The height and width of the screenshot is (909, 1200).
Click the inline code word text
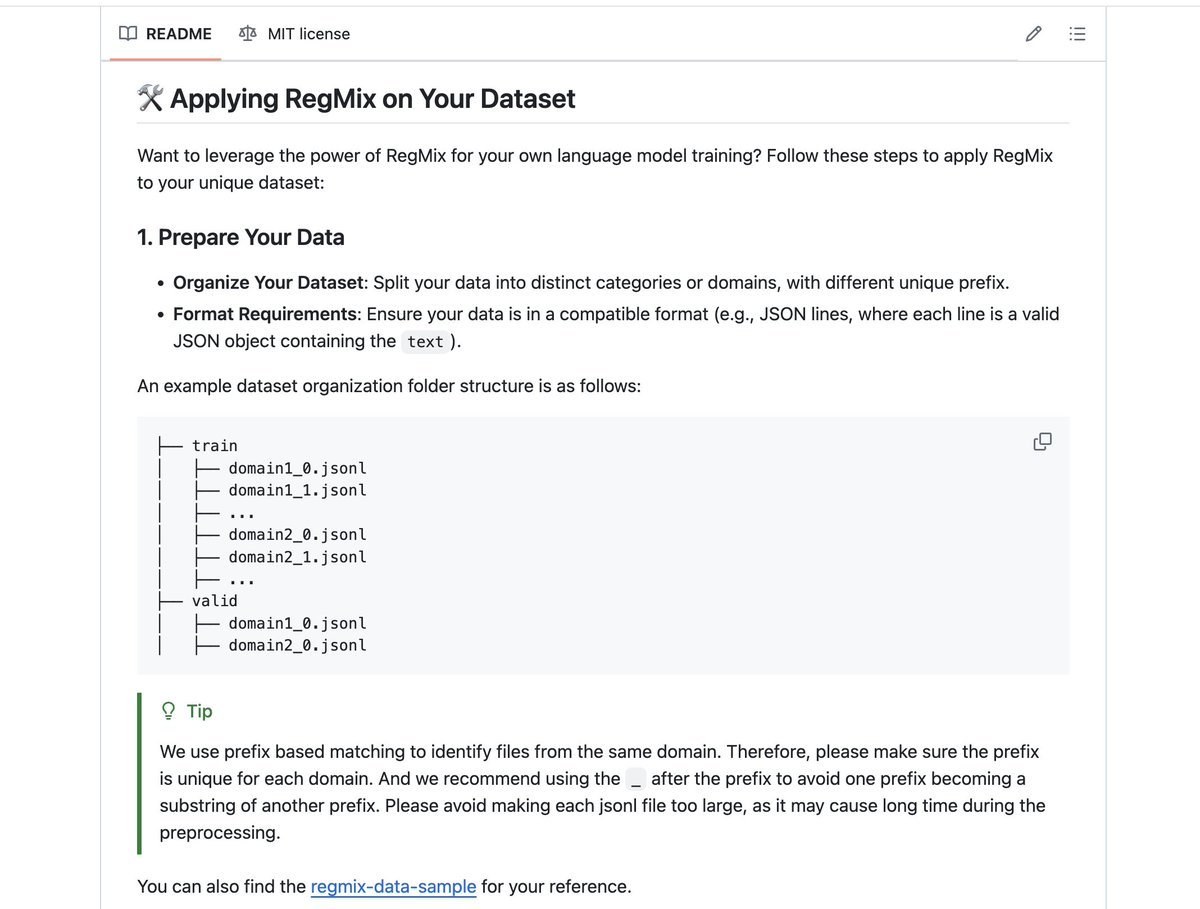point(425,342)
